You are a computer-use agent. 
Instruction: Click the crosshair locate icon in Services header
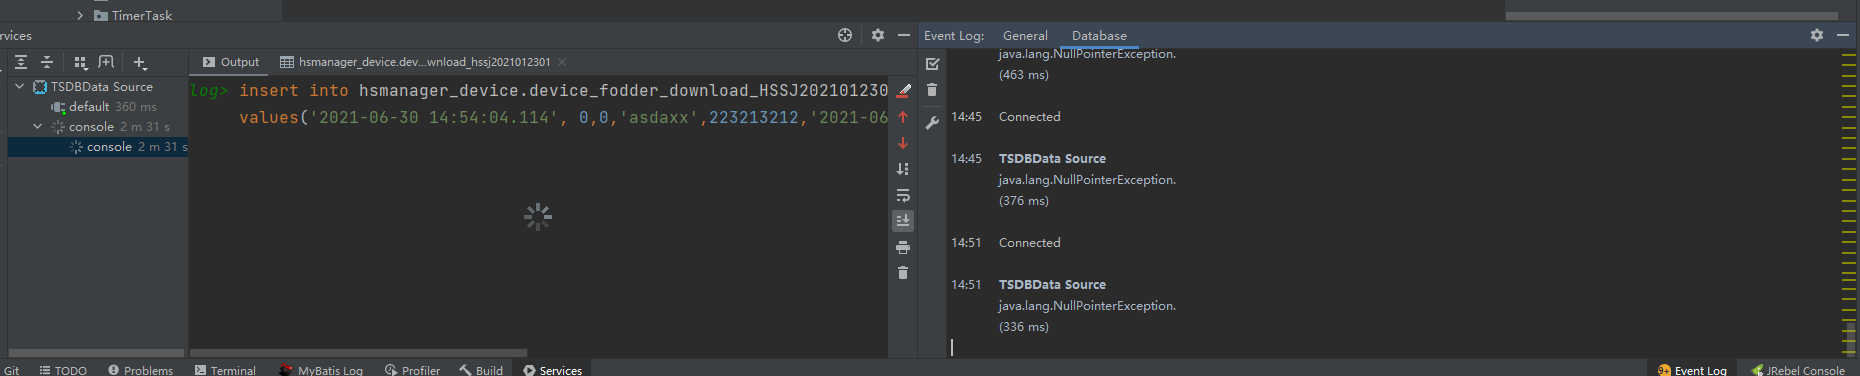pos(845,35)
